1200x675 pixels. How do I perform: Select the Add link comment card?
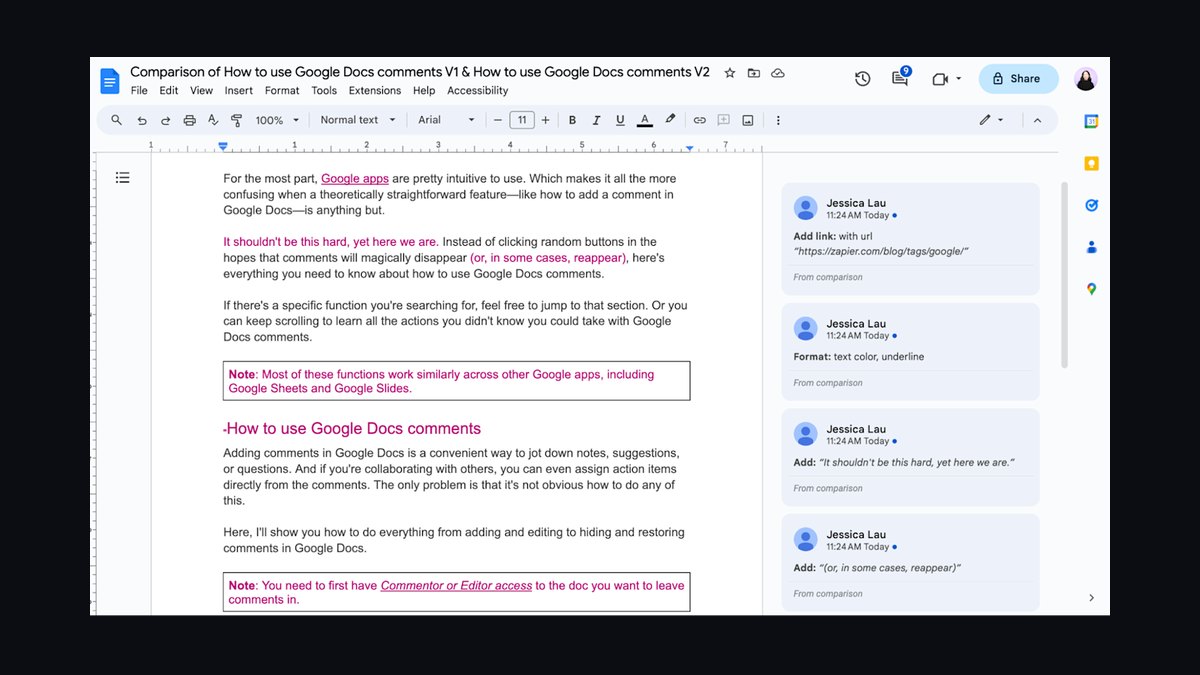(910, 238)
